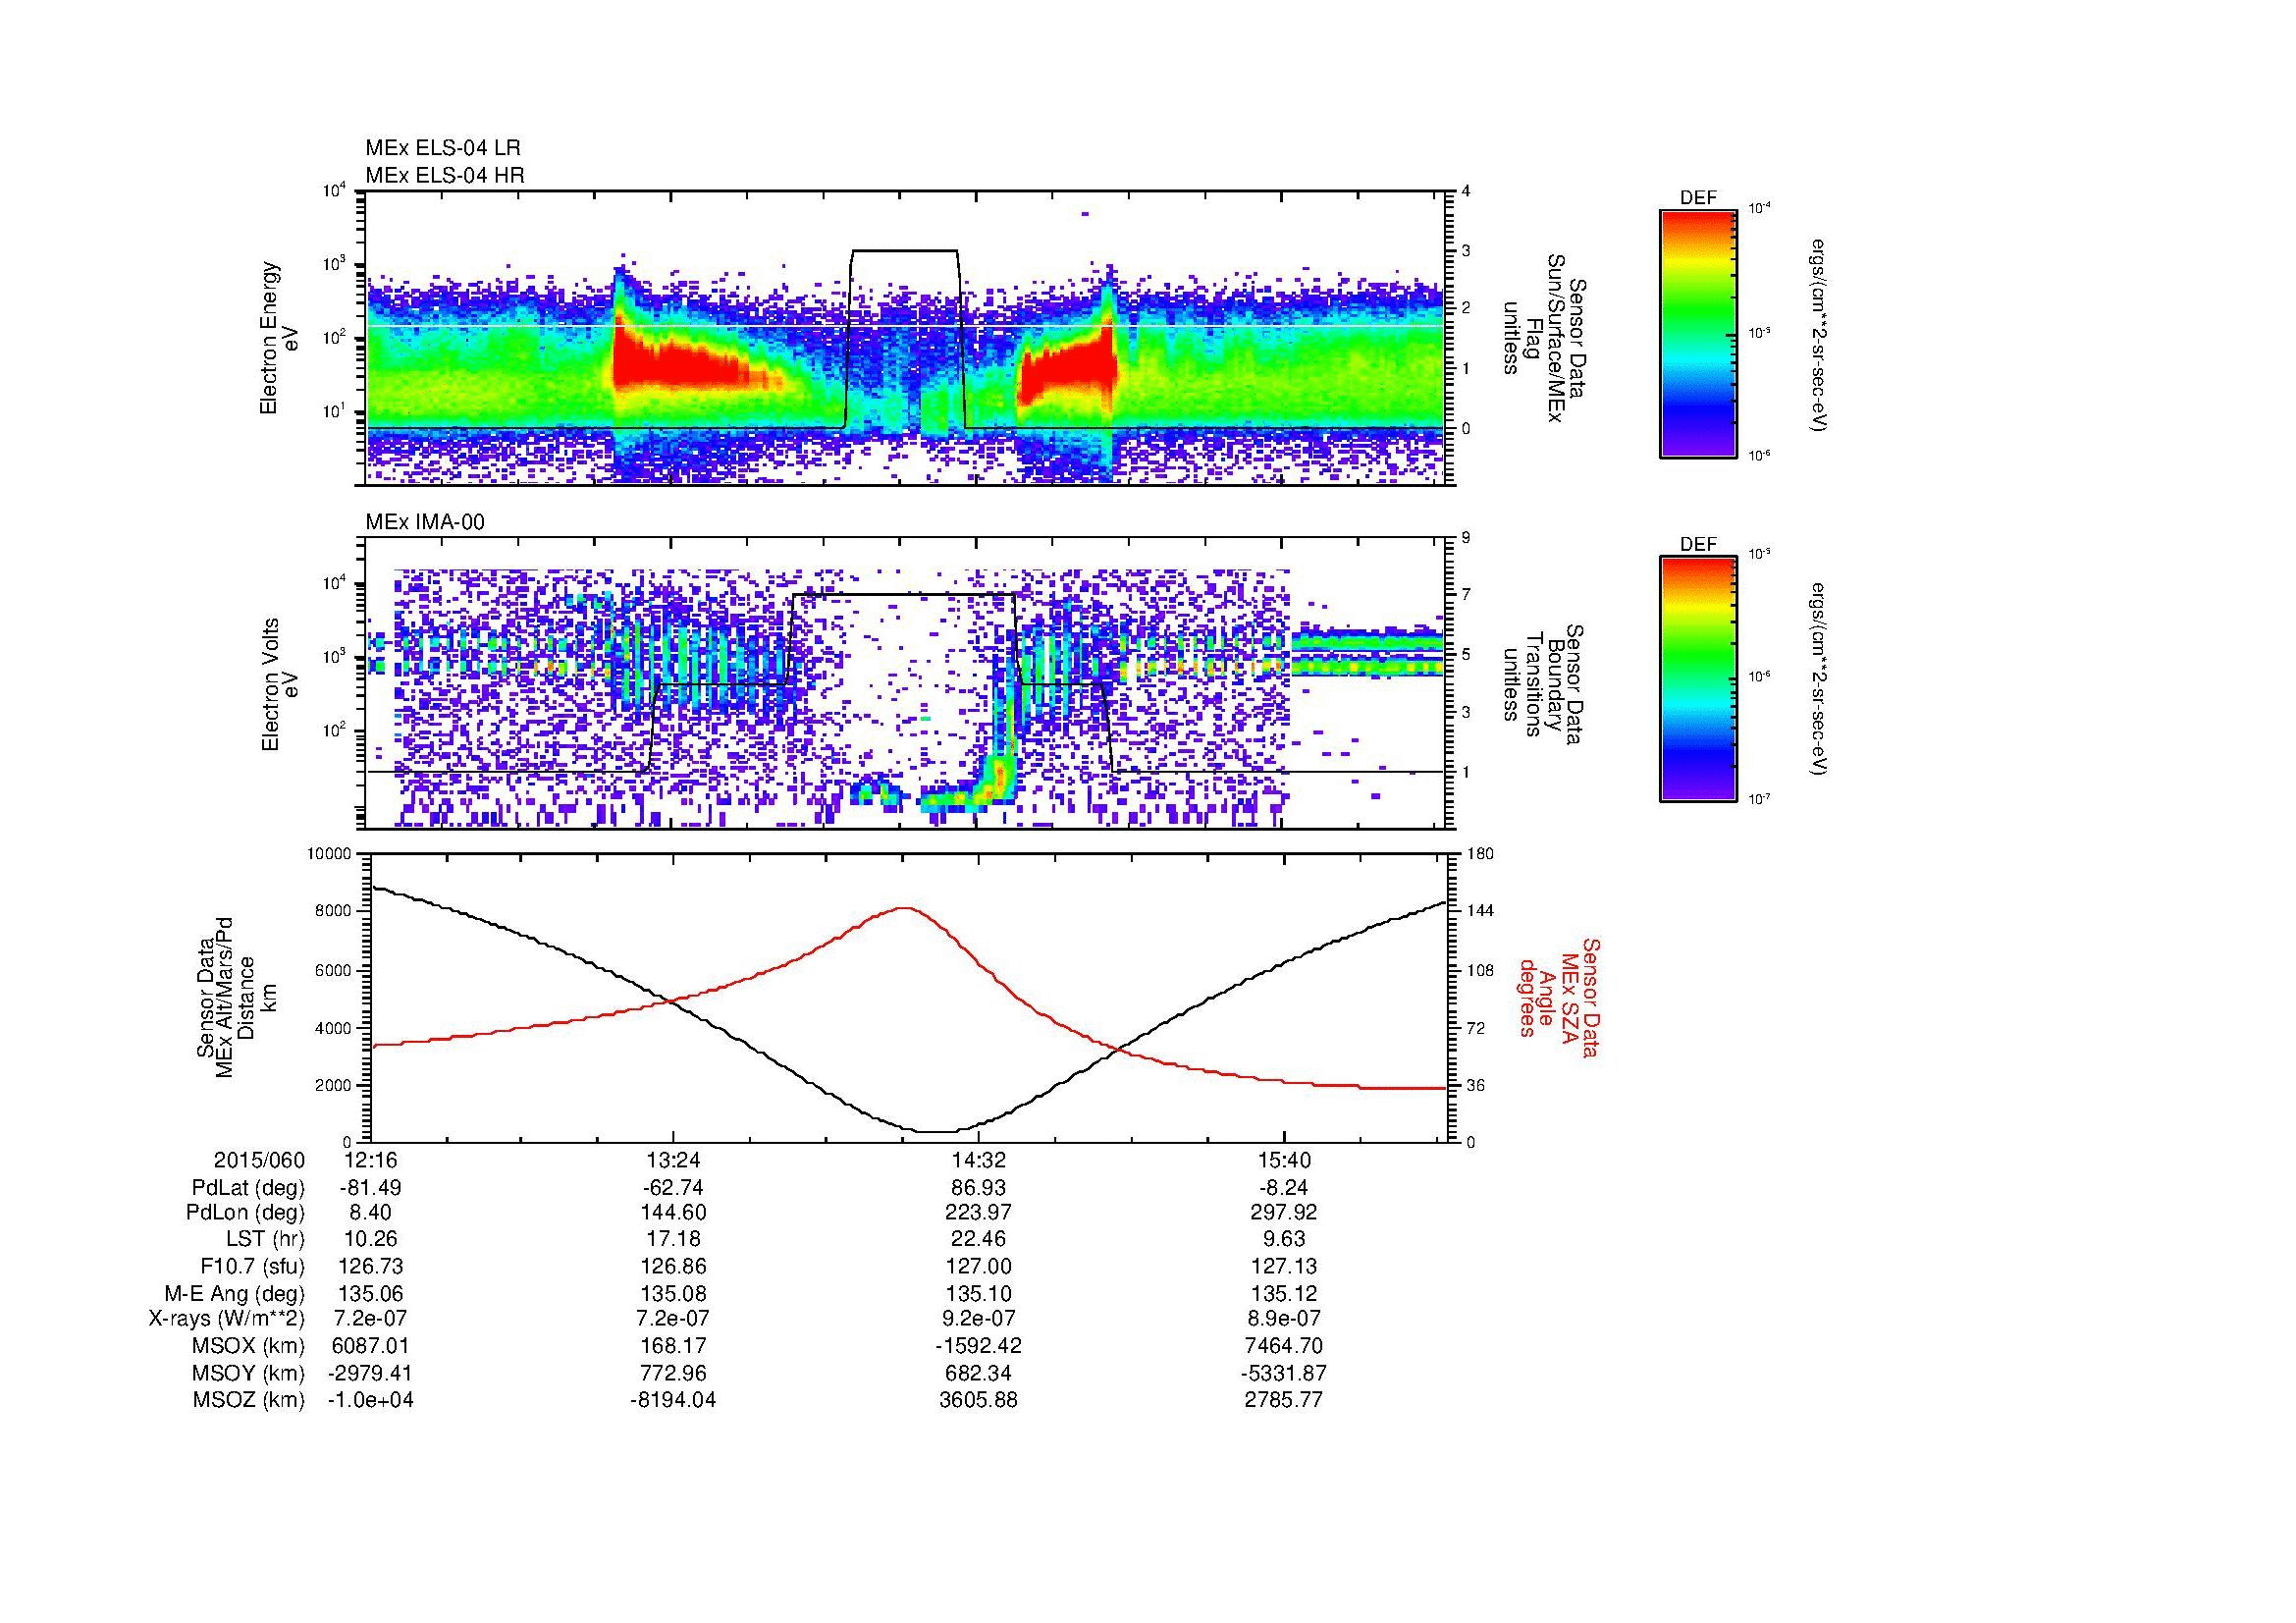2296x1623 pixels.
Task: Click the MSOX value '-1592.42'
Action: (x=979, y=1347)
